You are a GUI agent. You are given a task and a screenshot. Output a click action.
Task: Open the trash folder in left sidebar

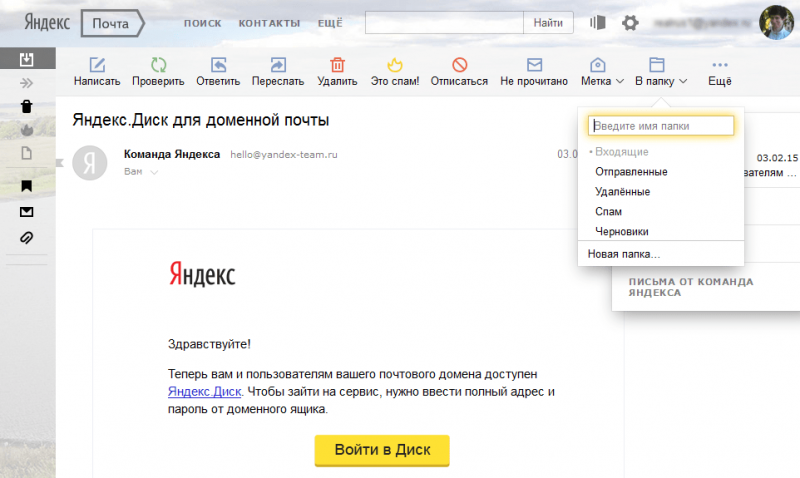27,107
